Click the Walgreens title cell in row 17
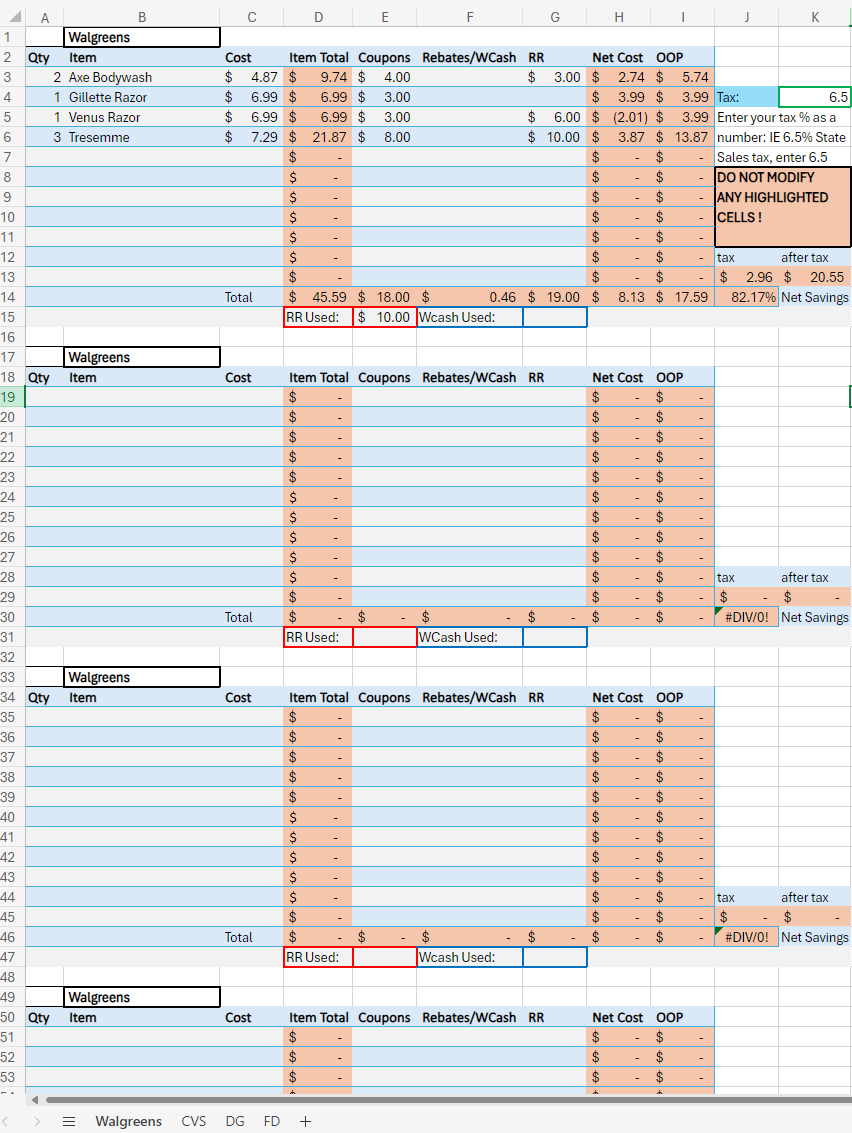This screenshot has width=852, height=1133. [x=142, y=357]
